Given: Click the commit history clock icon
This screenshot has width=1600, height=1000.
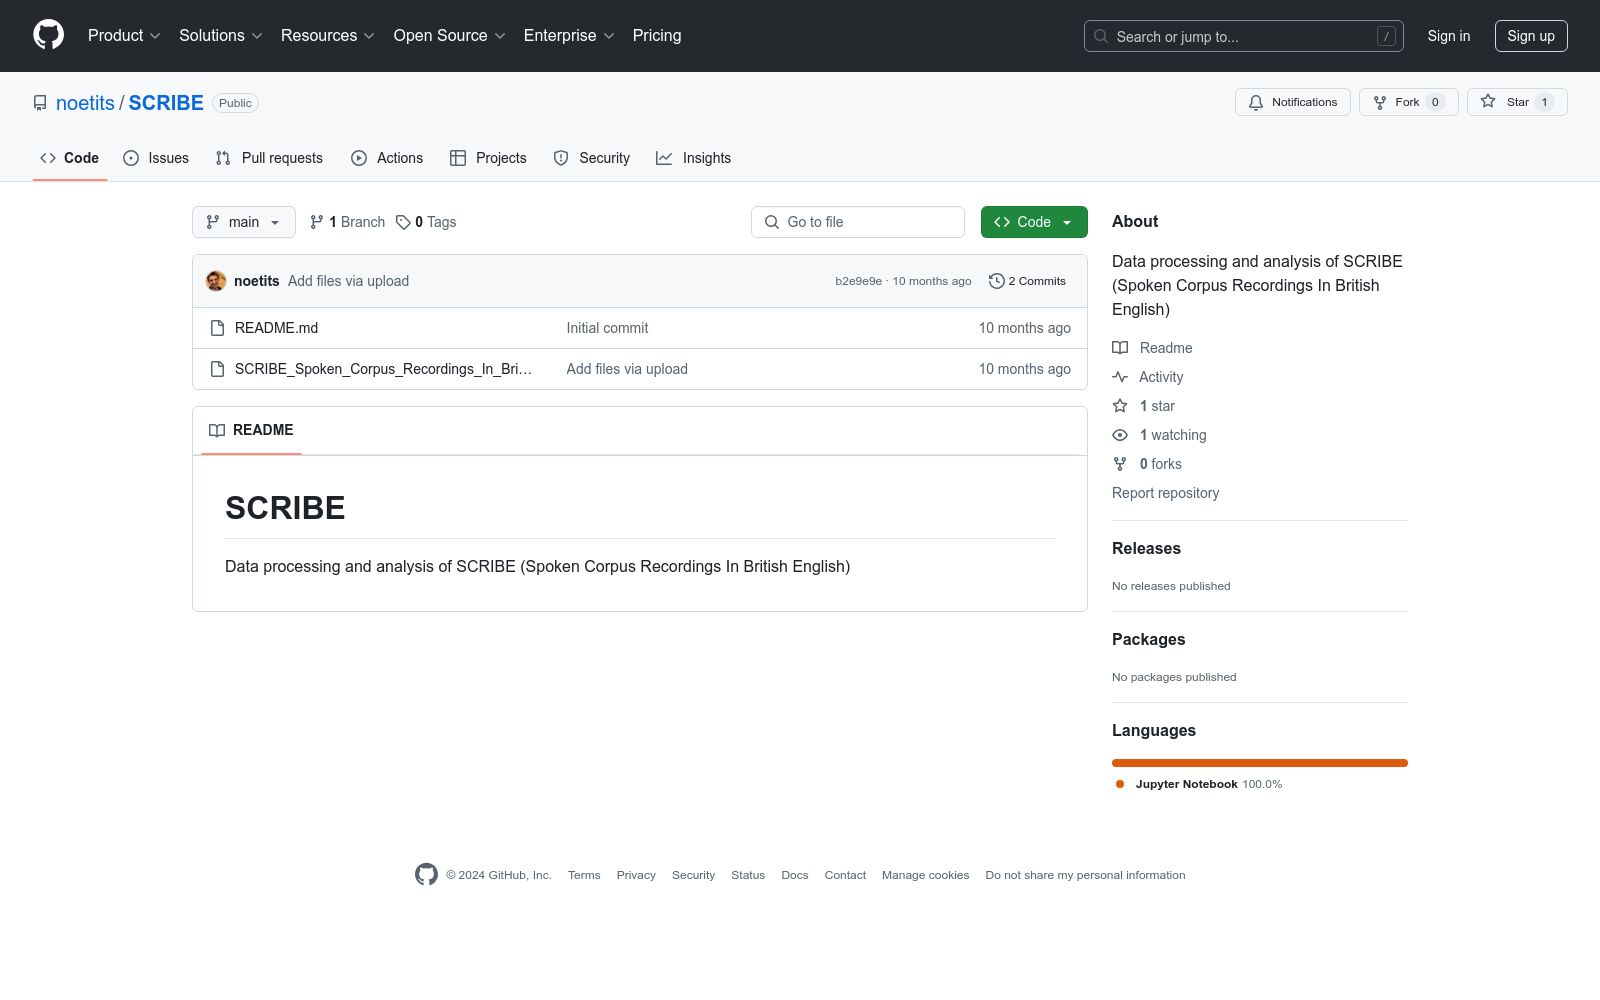Looking at the screenshot, I should pos(996,281).
